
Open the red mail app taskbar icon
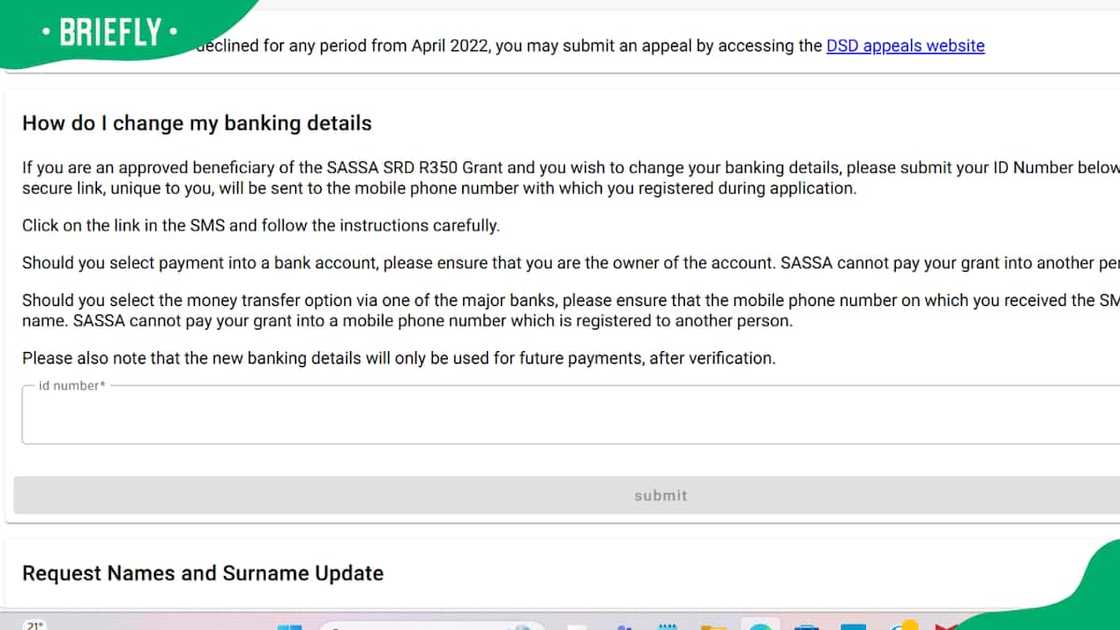[945, 627]
